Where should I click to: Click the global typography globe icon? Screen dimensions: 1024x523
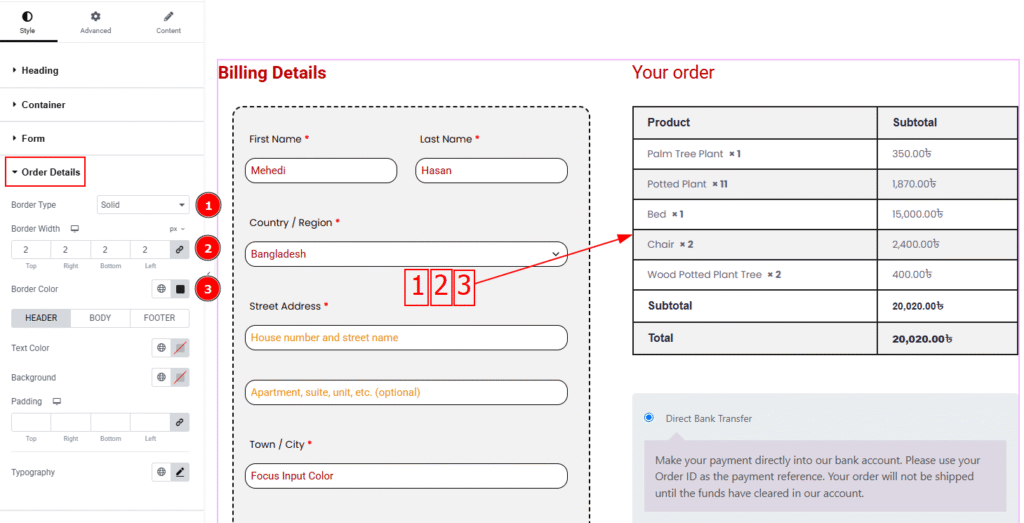click(160, 472)
